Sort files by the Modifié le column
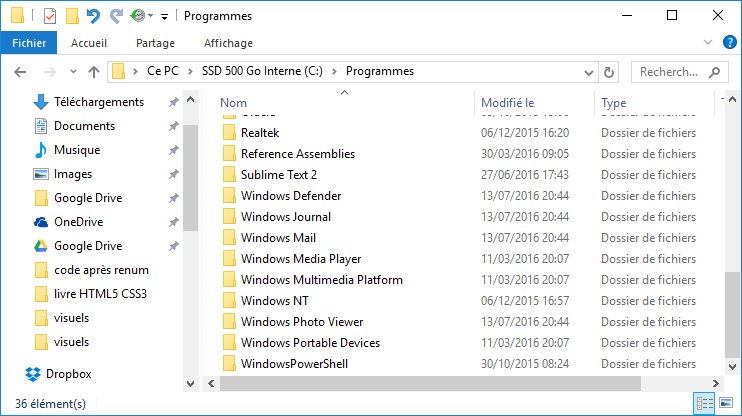742x416 pixels. pos(508,103)
